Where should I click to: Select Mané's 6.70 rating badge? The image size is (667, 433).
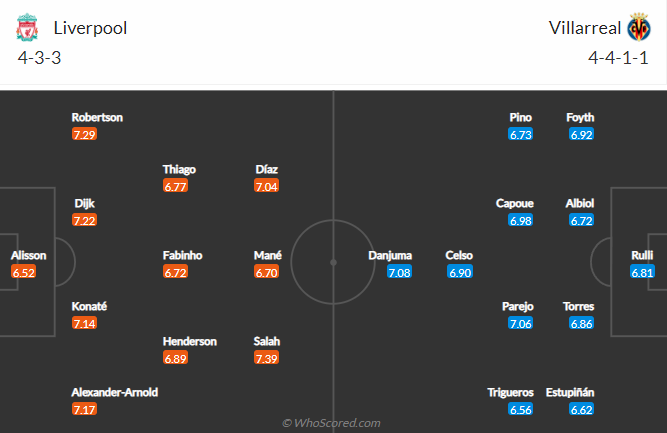267,272
